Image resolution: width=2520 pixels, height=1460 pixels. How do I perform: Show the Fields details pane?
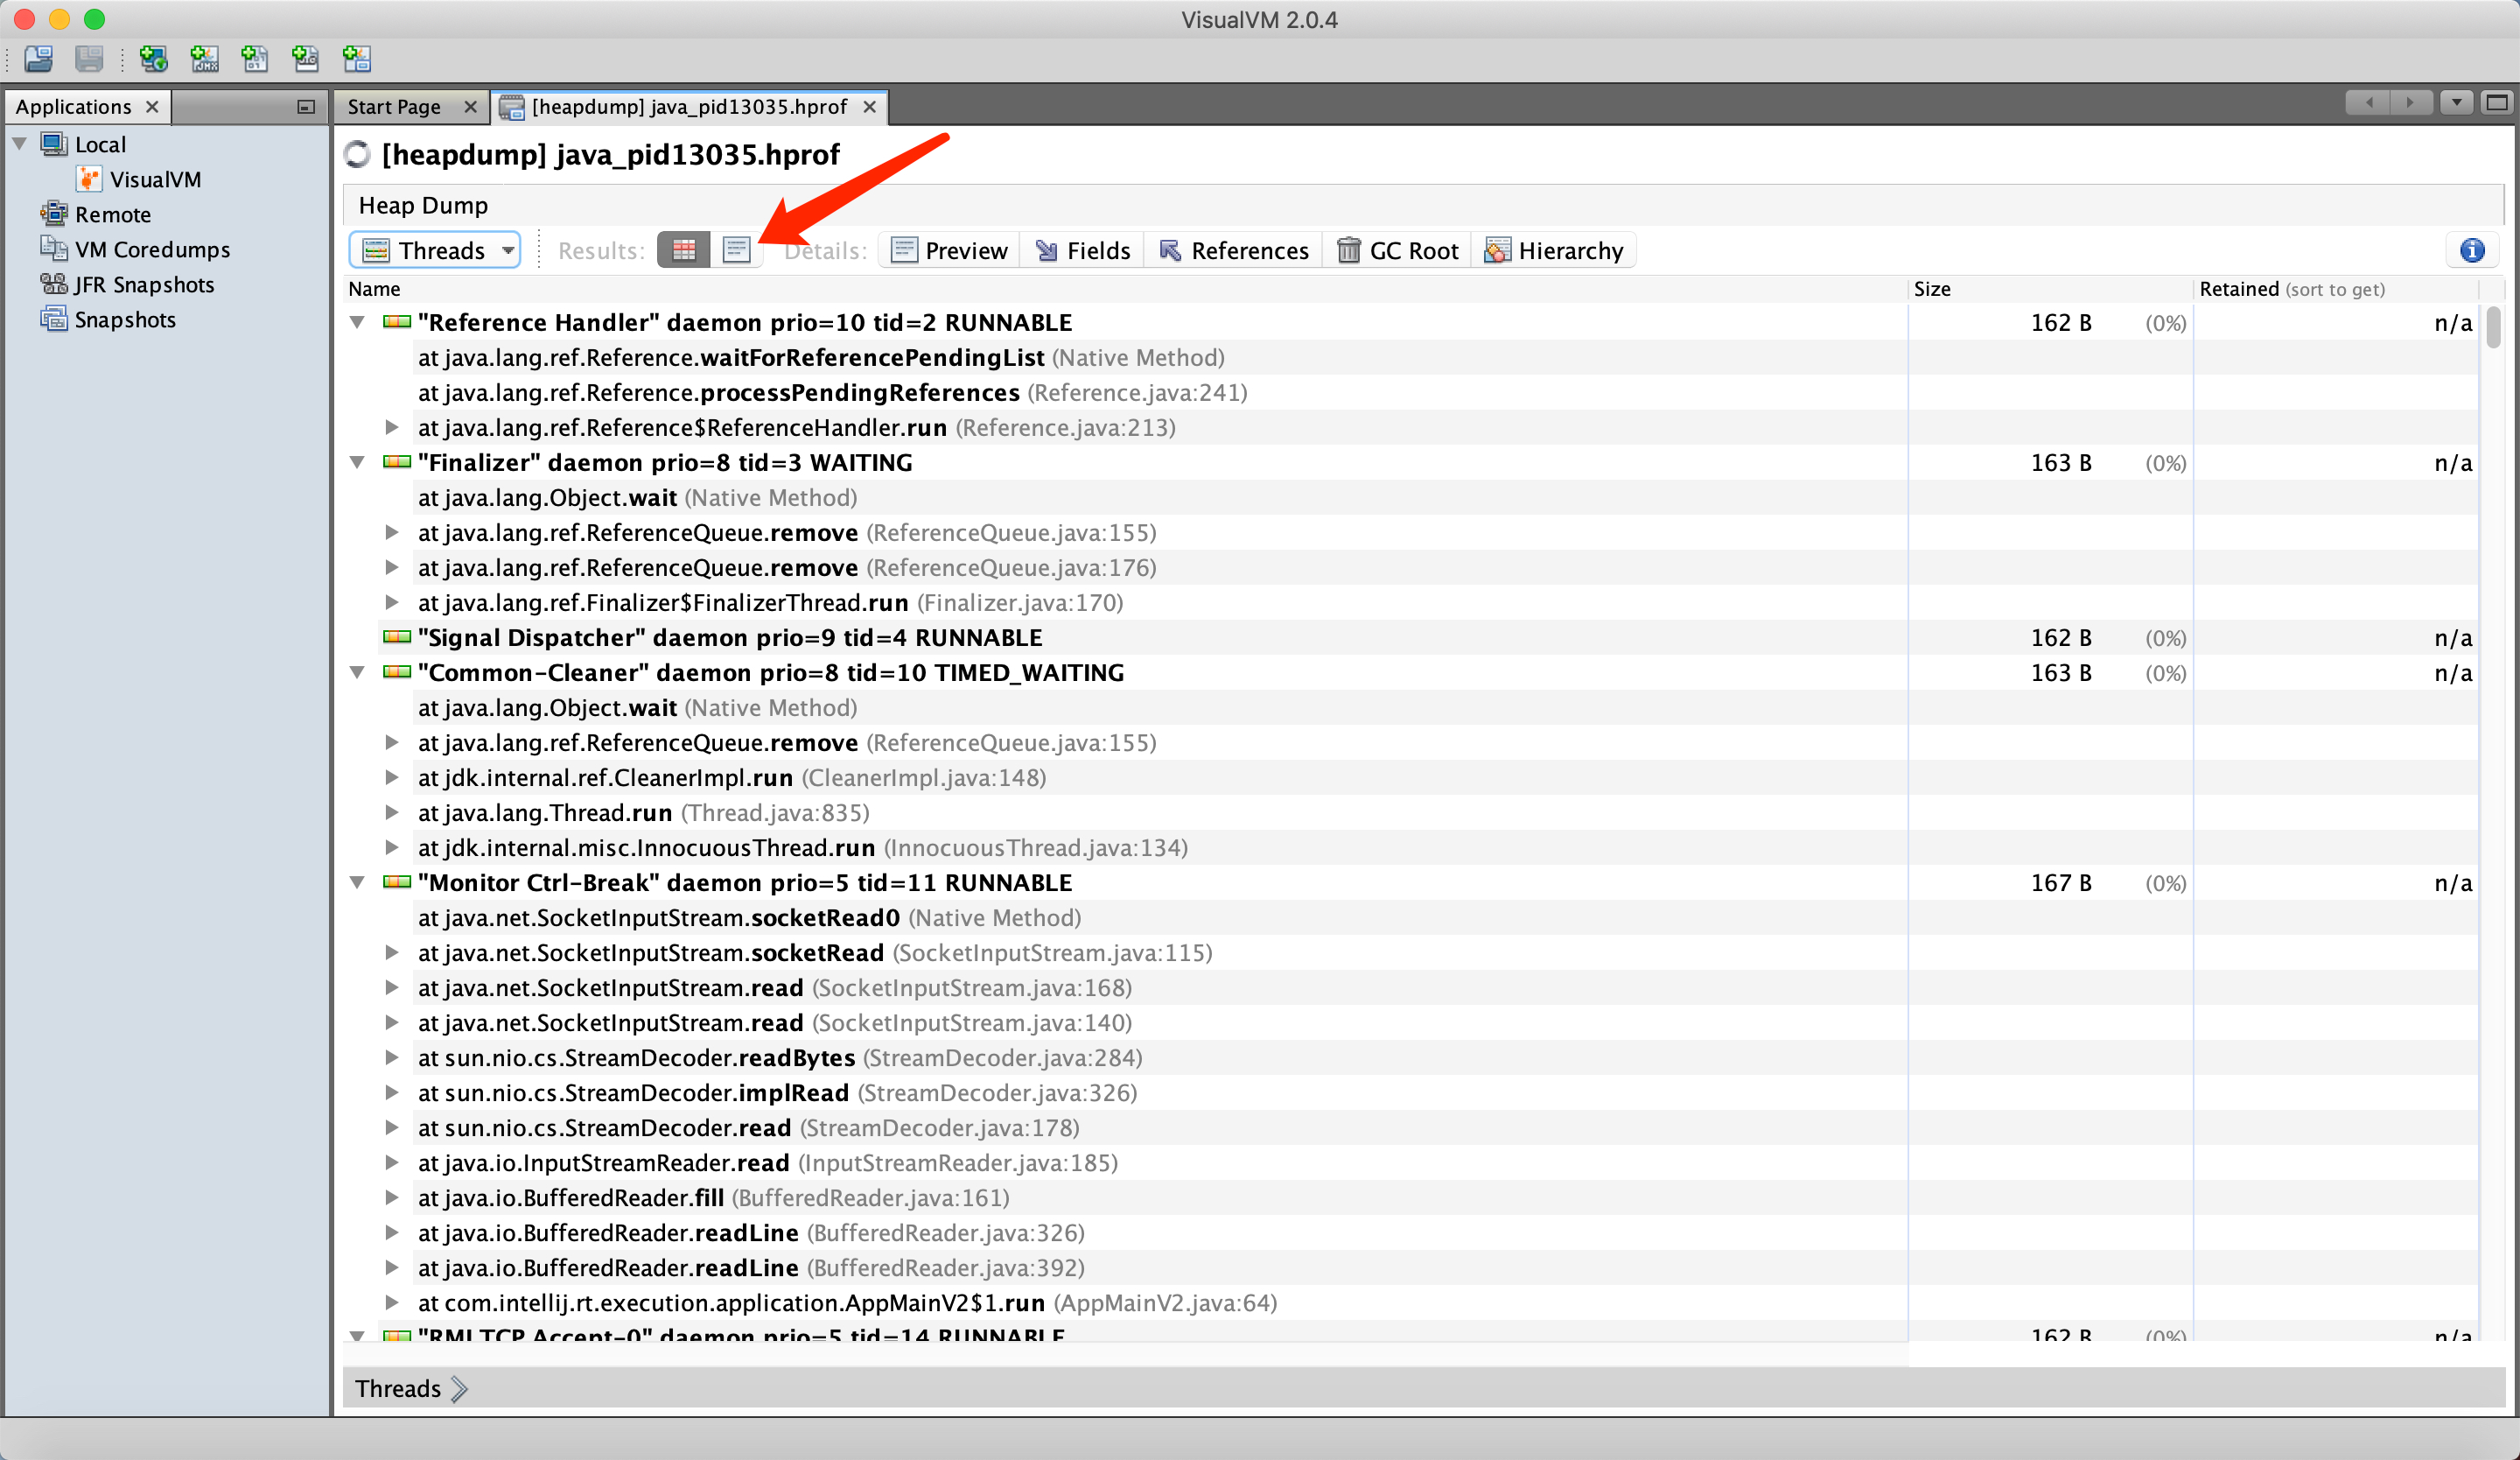coord(1082,250)
